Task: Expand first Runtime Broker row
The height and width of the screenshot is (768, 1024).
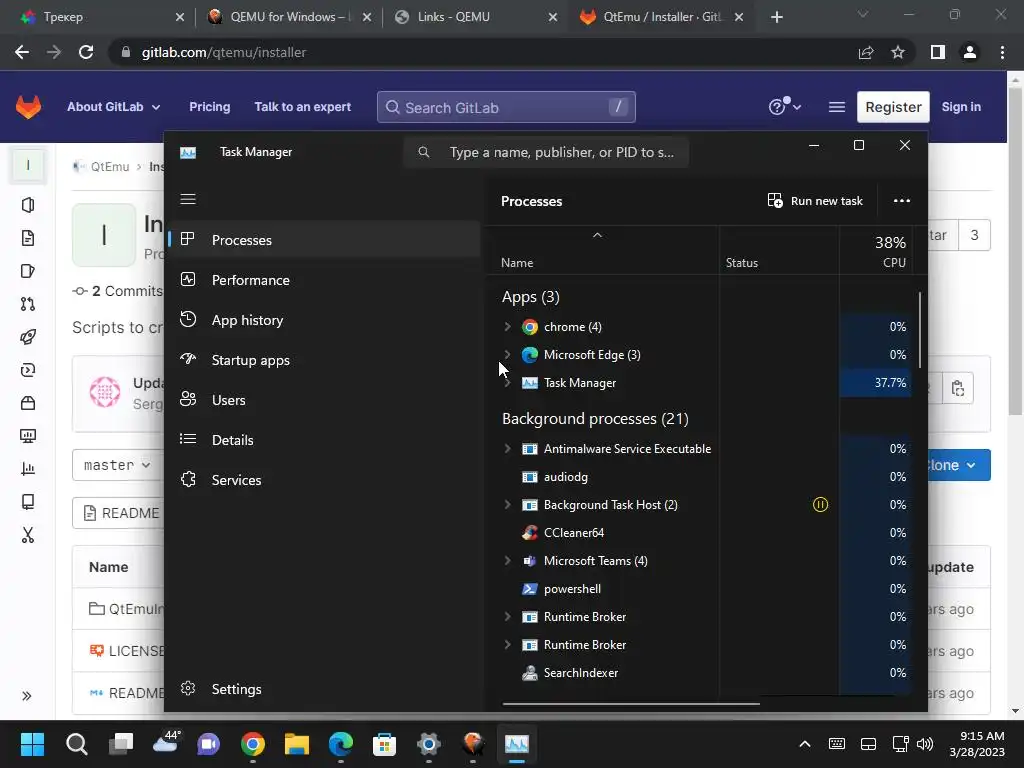Action: 507,616
